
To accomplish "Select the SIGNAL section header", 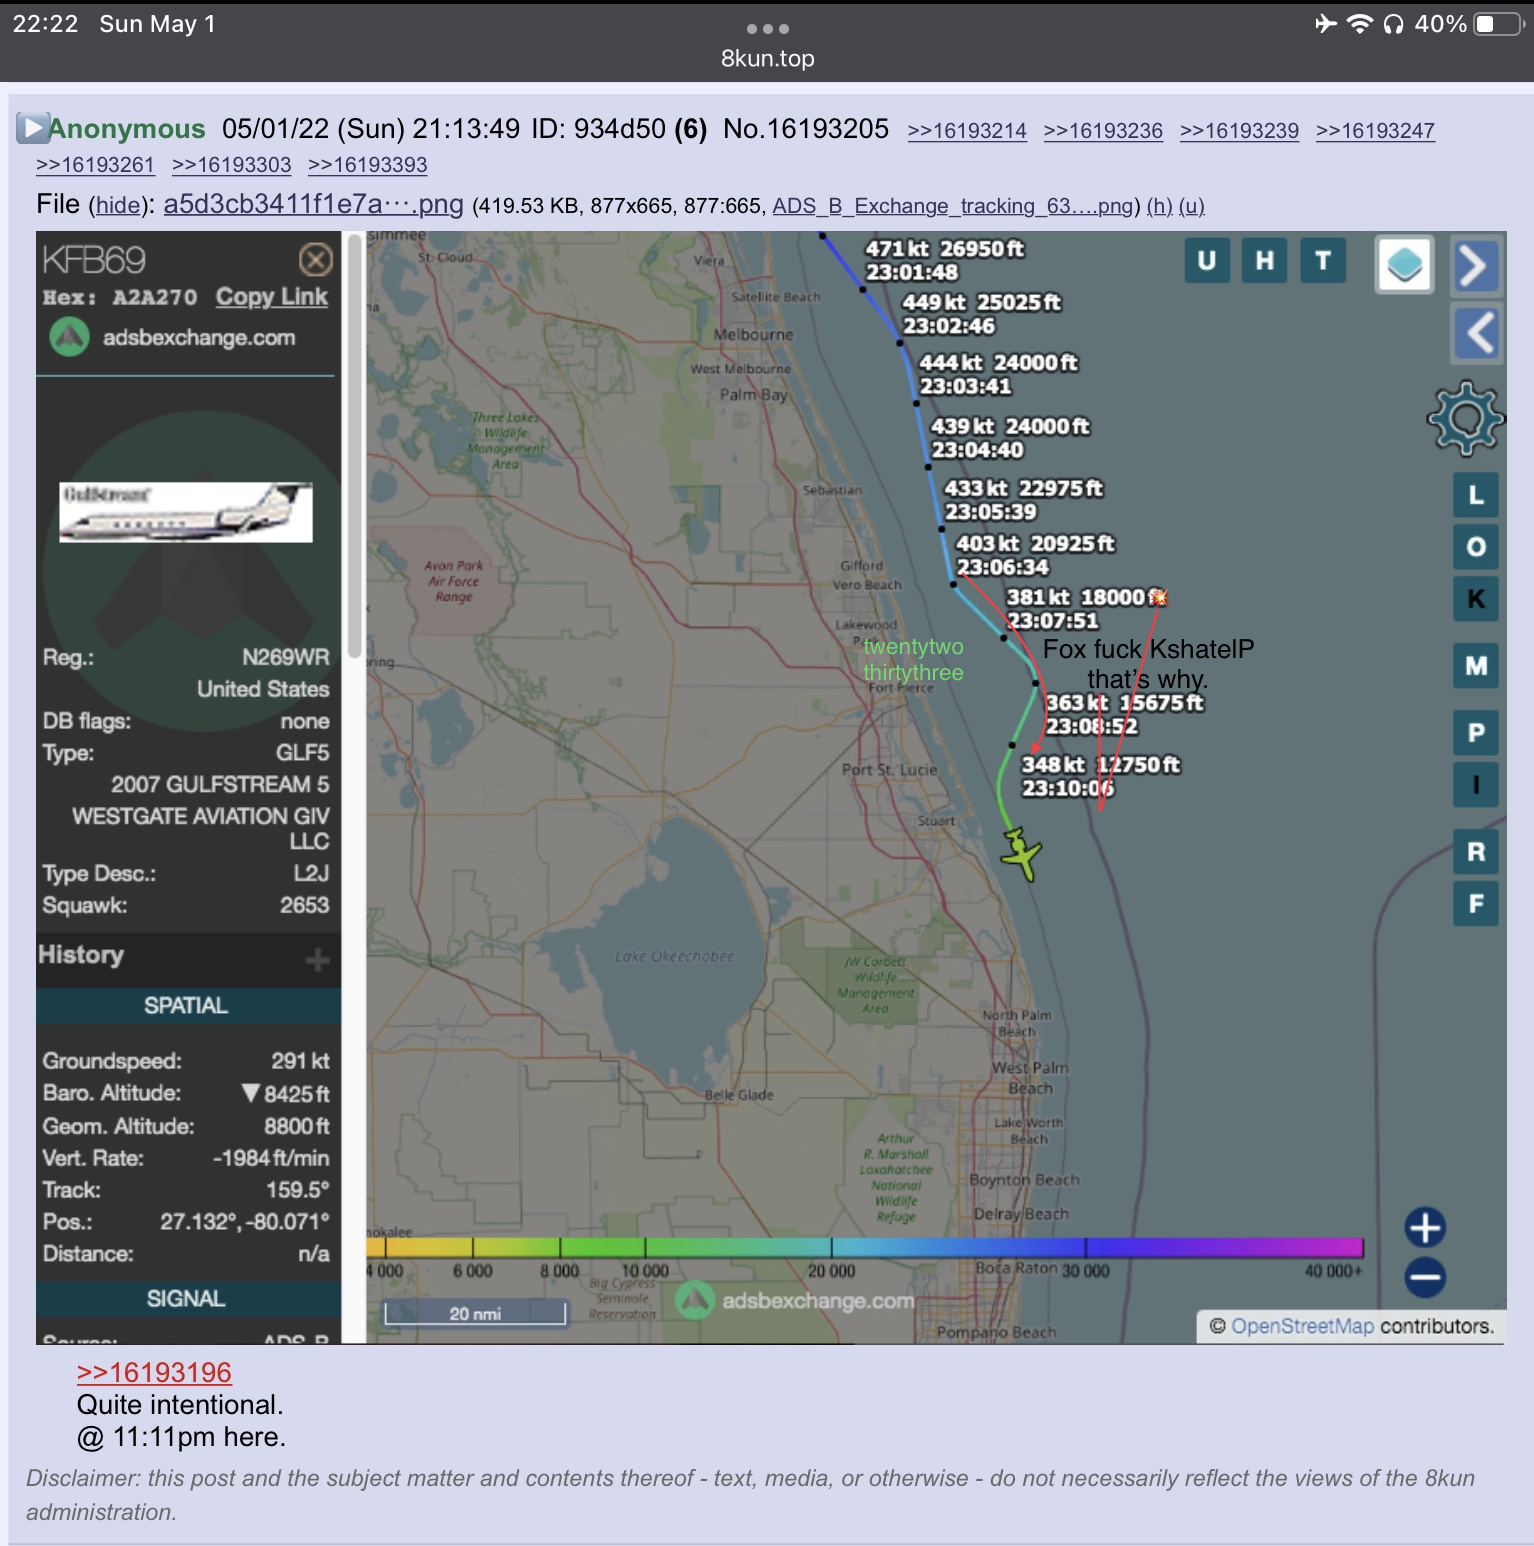I will [x=187, y=1298].
